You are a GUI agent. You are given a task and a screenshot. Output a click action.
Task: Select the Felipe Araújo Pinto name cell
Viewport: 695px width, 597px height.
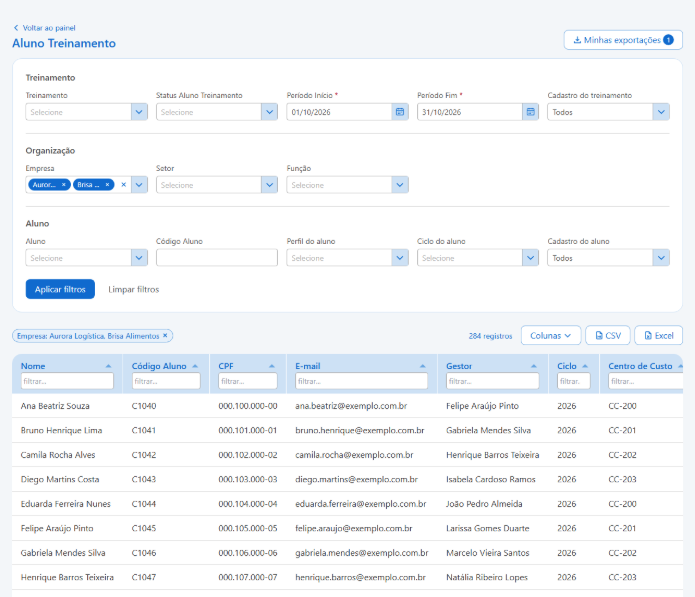57,528
